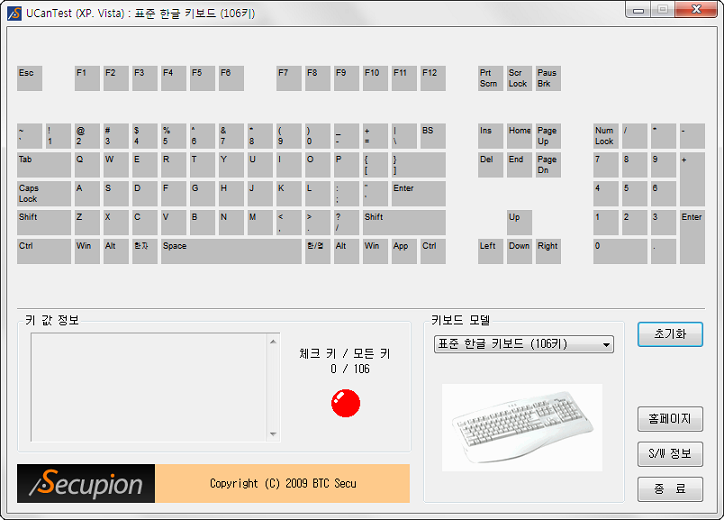Click the App key tile
Screen dimensions: 724x520
point(404,251)
